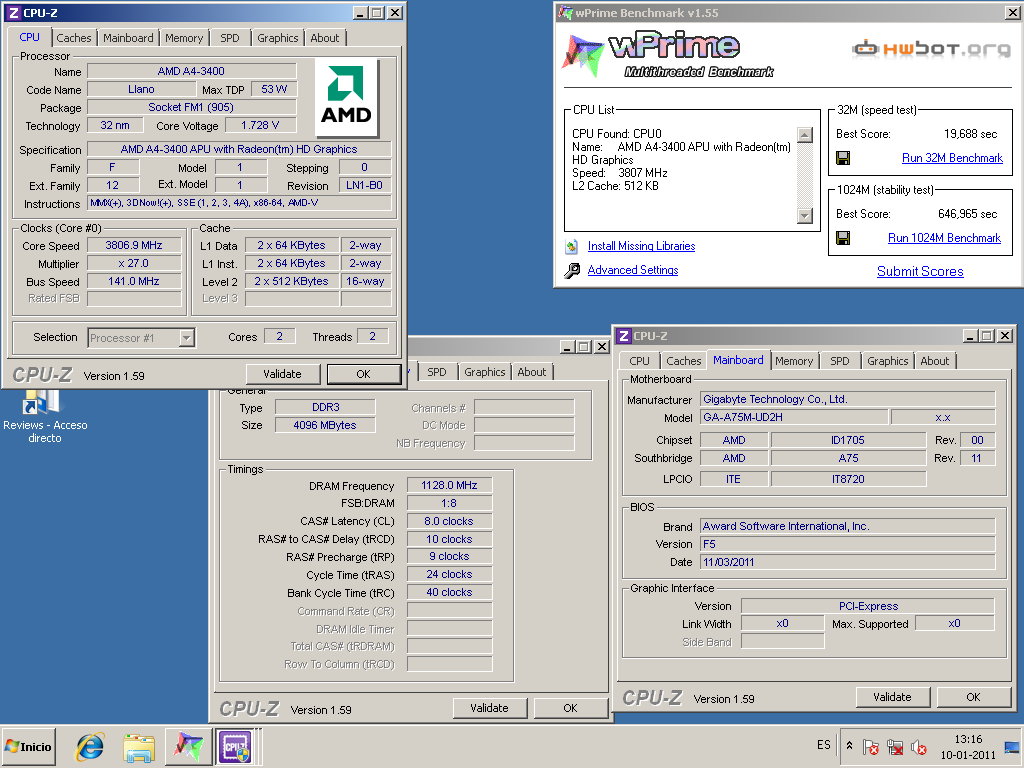Click the Action Center flag tray icon

pyautogui.click(x=870, y=746)
